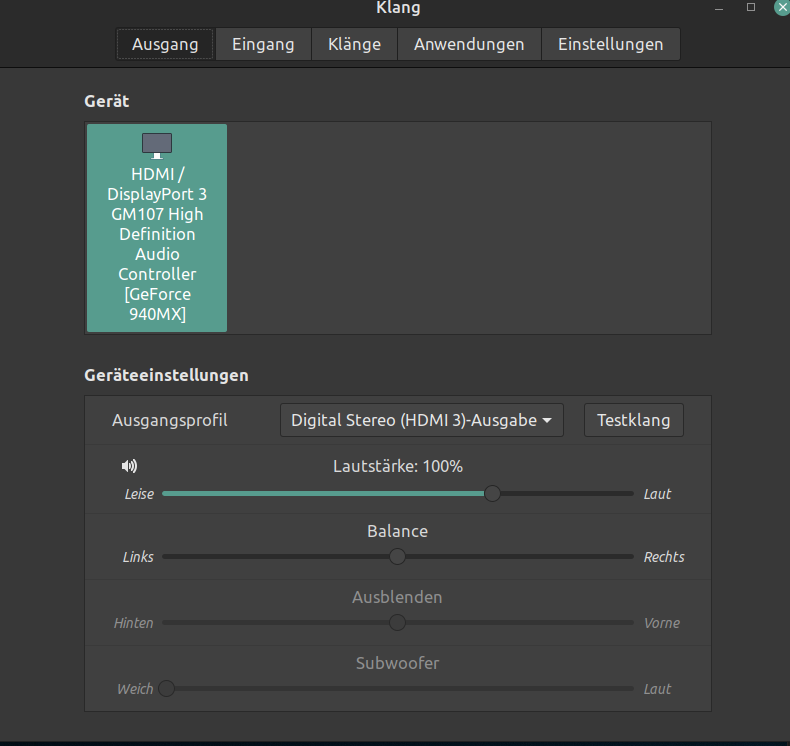
Task: Click the Rechts balance label
Action: (x=664, y=557)
